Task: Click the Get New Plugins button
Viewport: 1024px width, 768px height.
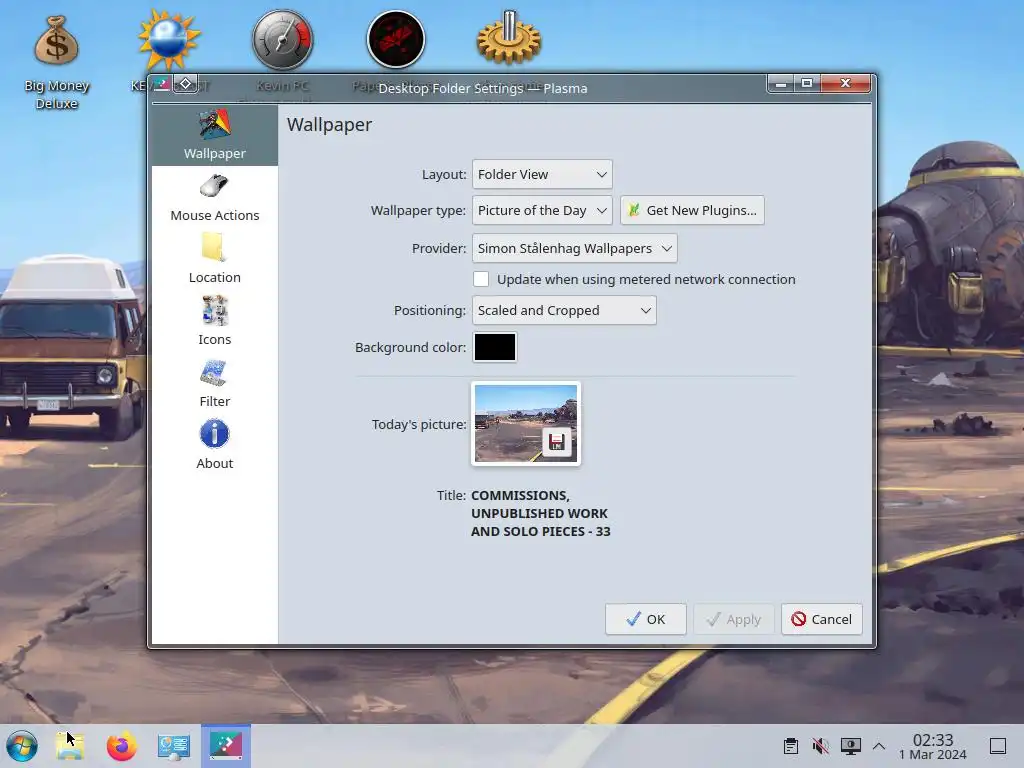Action: [692, 210]
